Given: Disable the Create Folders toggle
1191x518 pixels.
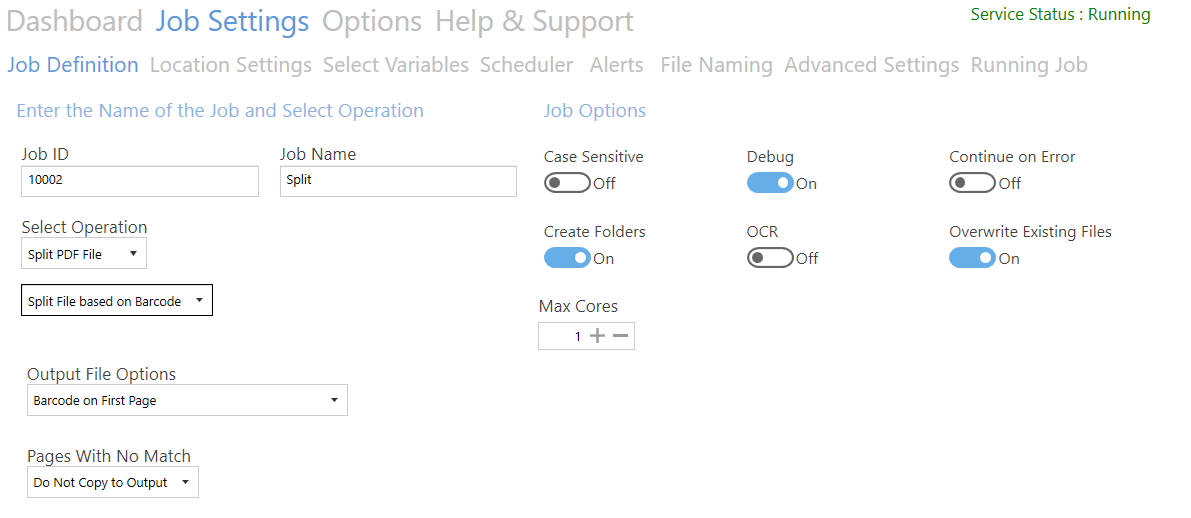Looking at the screenshot, I should 567,258.
